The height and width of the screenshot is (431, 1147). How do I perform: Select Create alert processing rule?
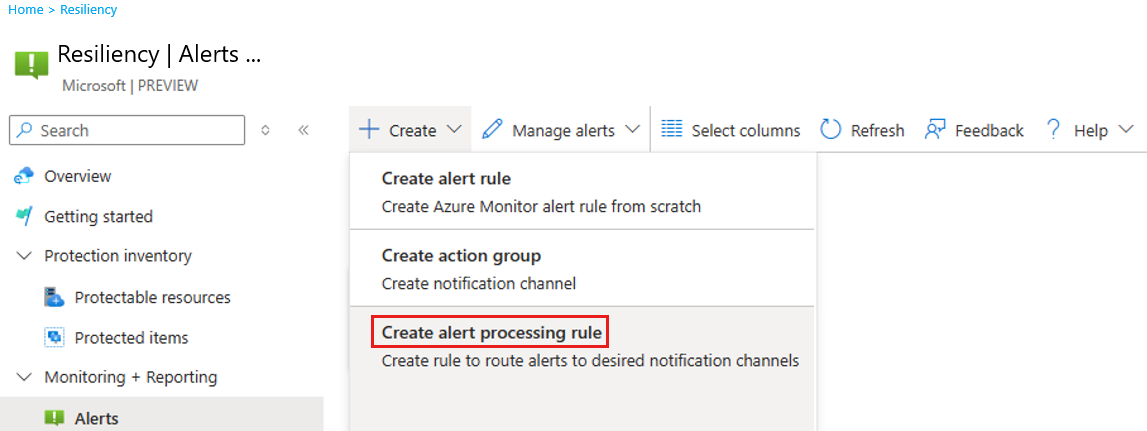coord(490,331)
